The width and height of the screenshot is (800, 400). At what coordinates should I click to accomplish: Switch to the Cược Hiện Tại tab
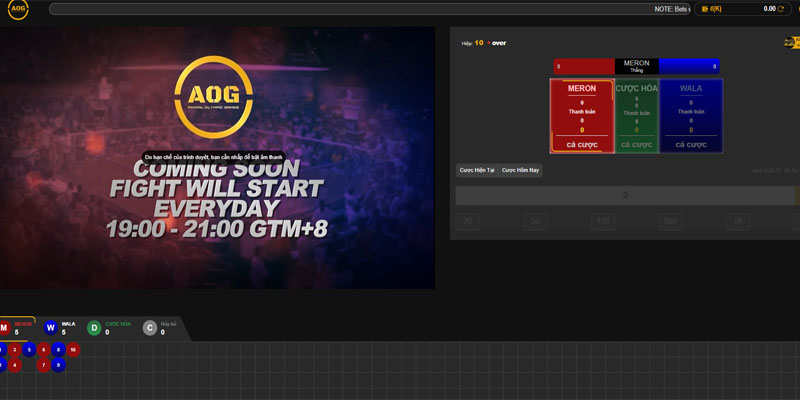[477, 170]
